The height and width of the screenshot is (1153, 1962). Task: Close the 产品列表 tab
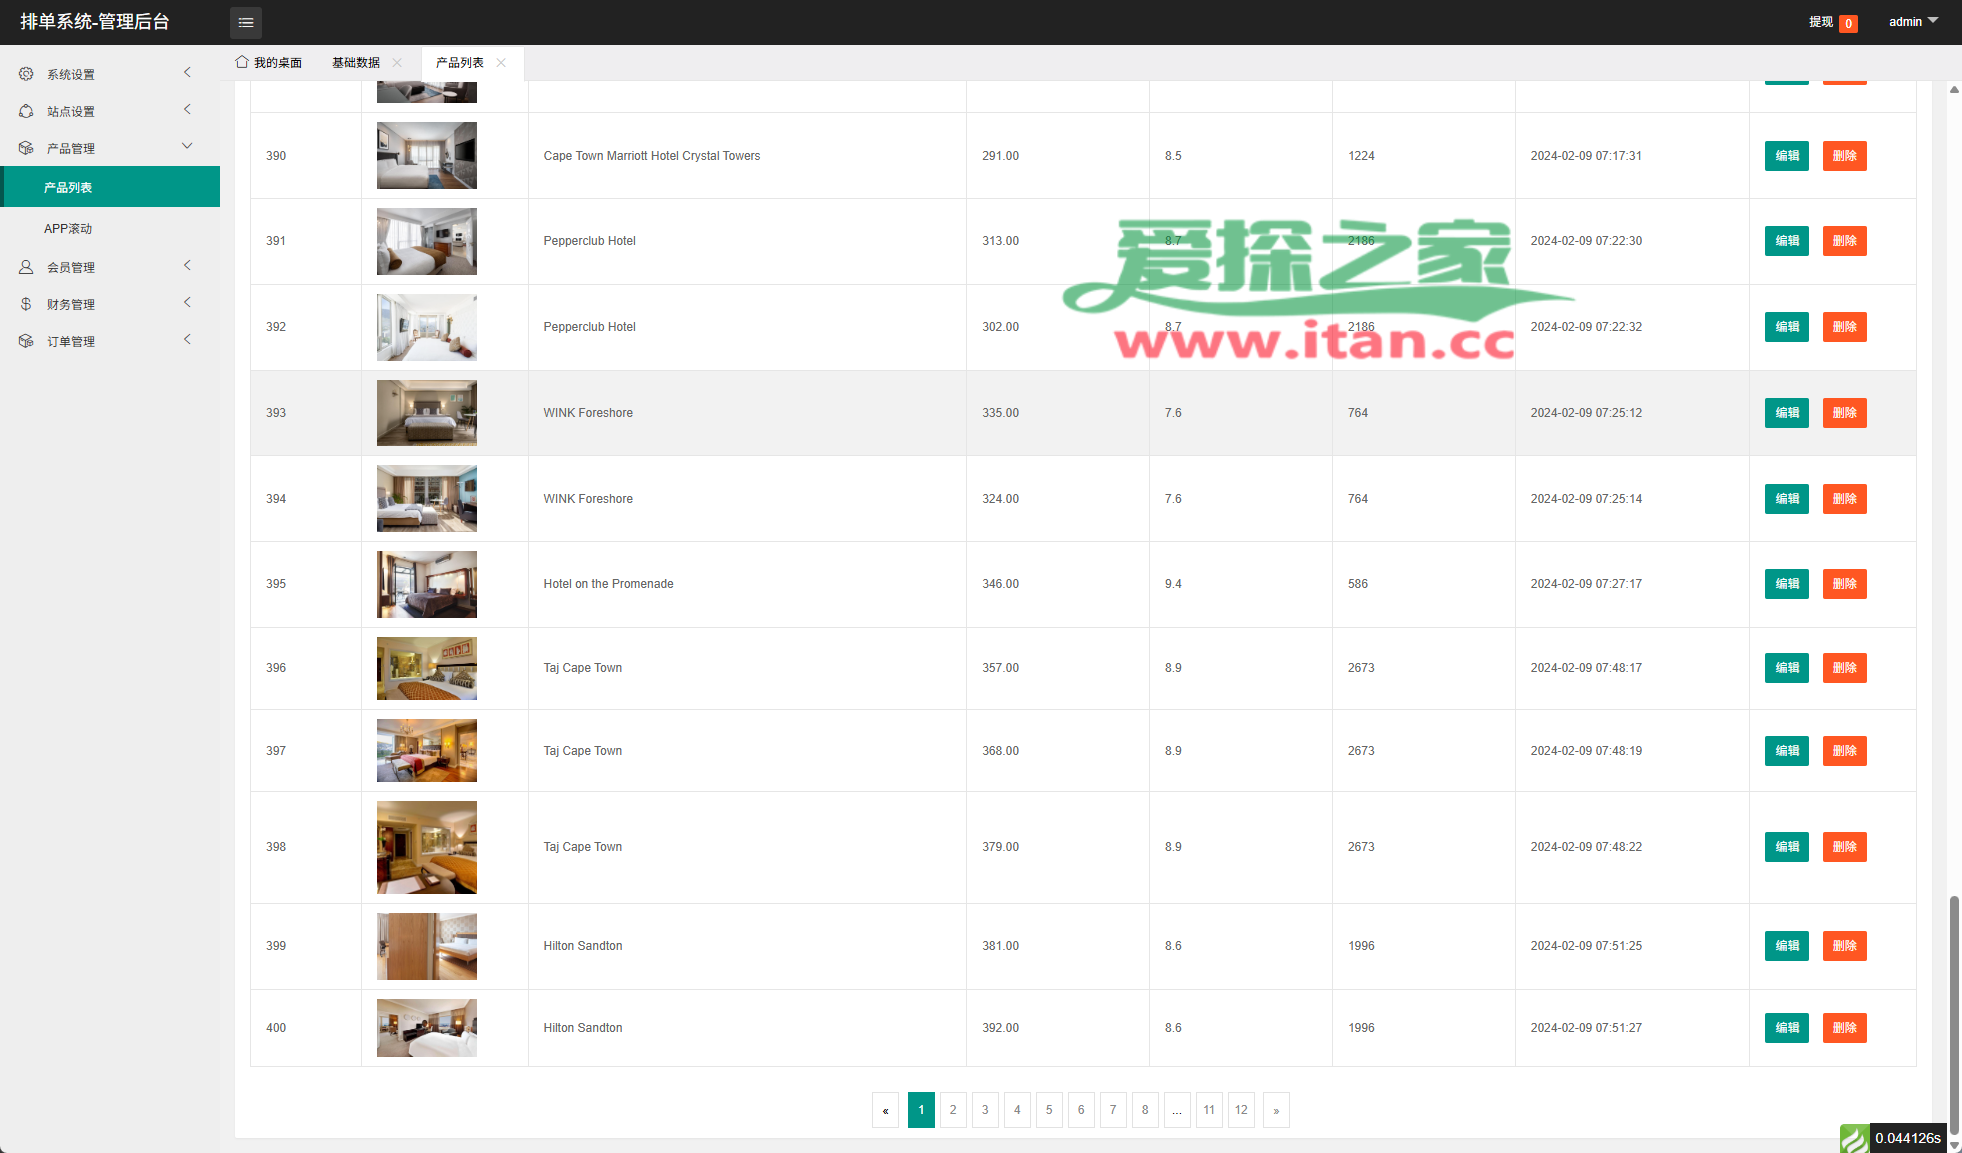(x=501, y=62)
